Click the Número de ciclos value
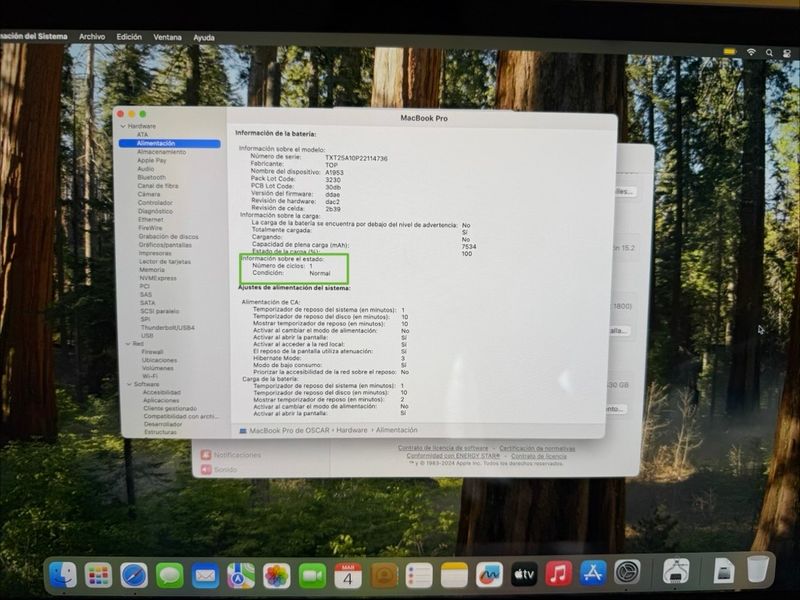This screenshot has width=800, height=600. [x=311, y=266]
